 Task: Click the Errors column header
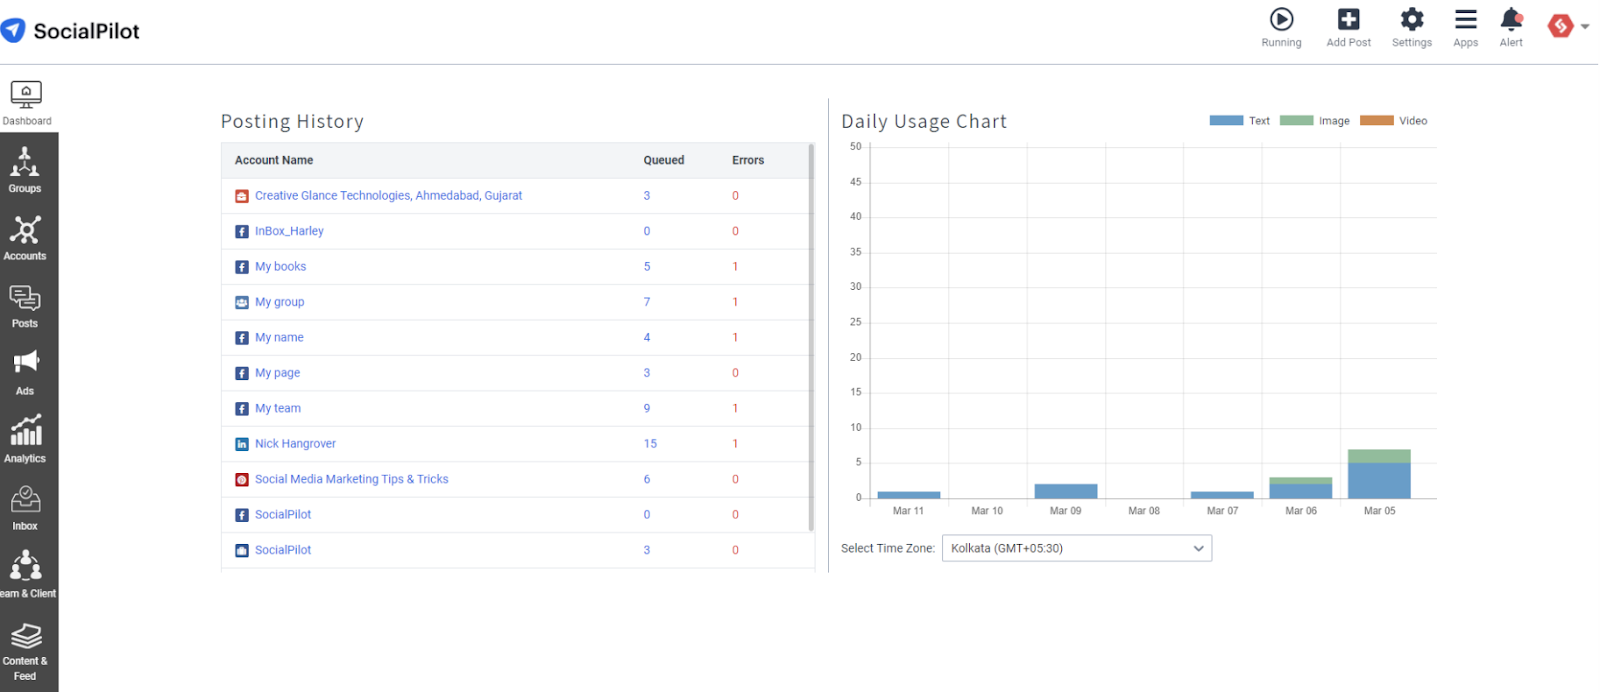[x=748, y=160]
